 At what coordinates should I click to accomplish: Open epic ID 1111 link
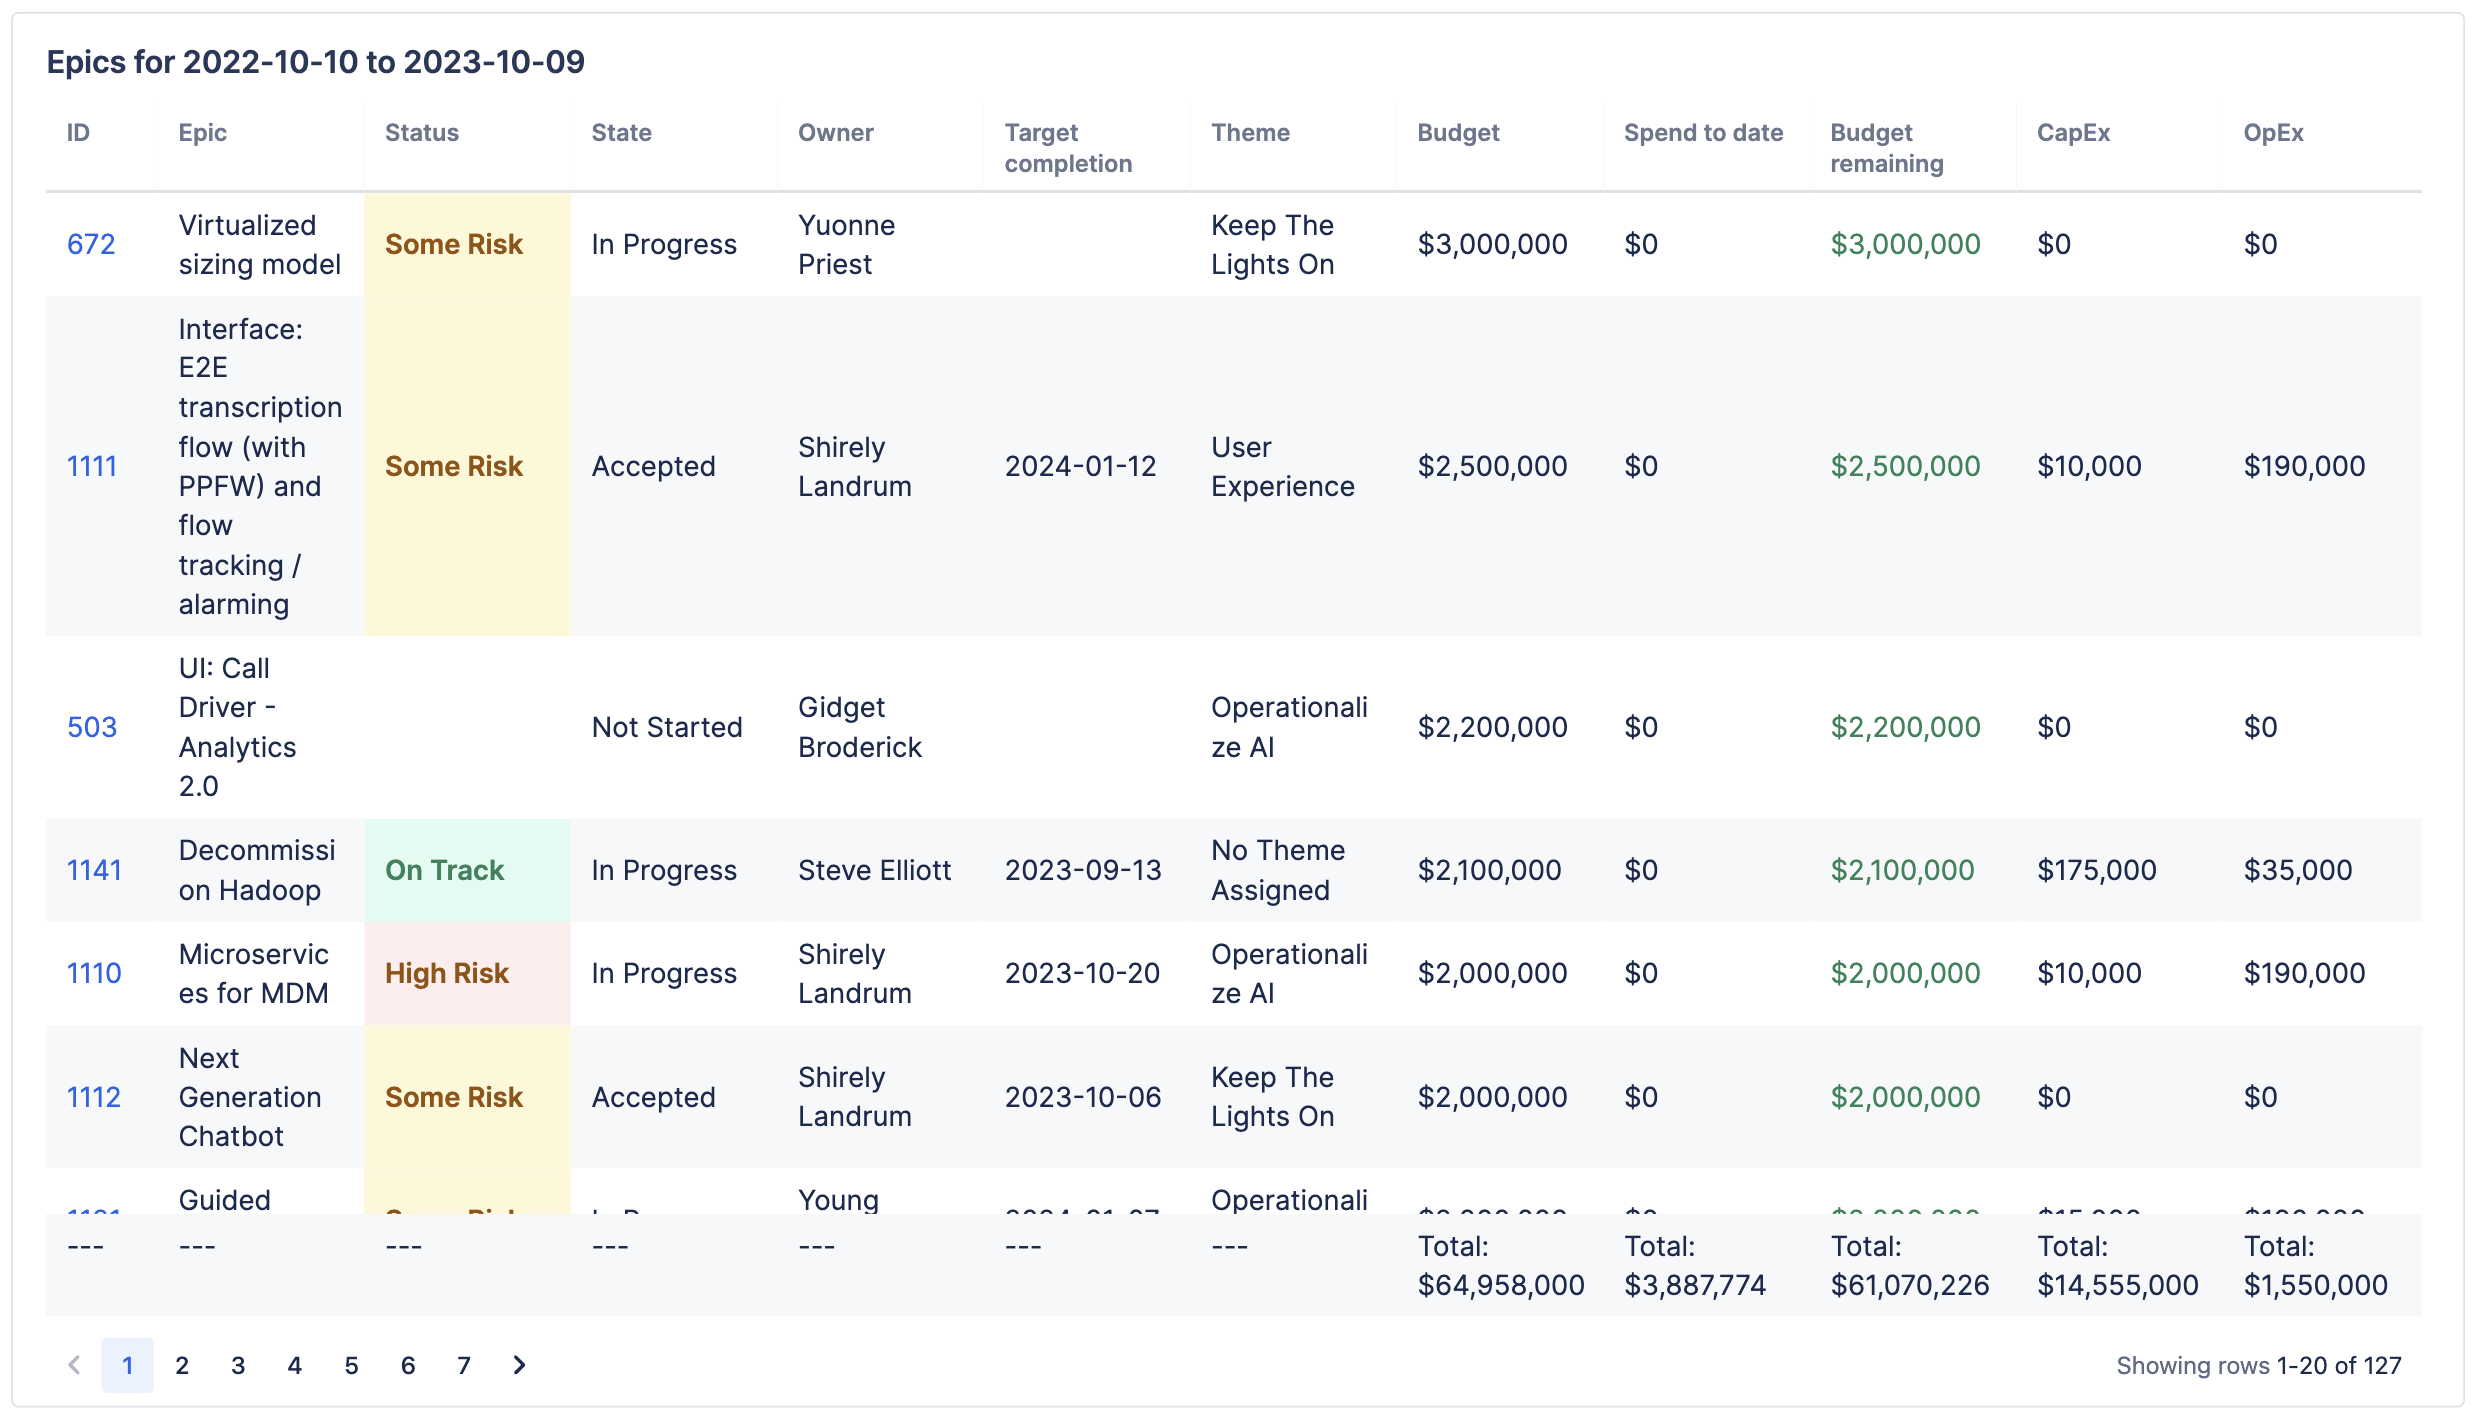click(92, 466)
